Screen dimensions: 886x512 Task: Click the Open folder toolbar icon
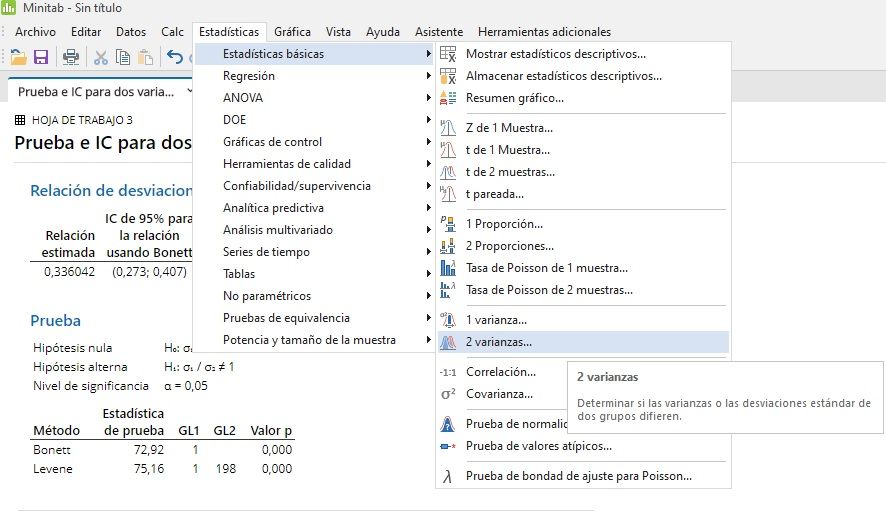[18, 57]
